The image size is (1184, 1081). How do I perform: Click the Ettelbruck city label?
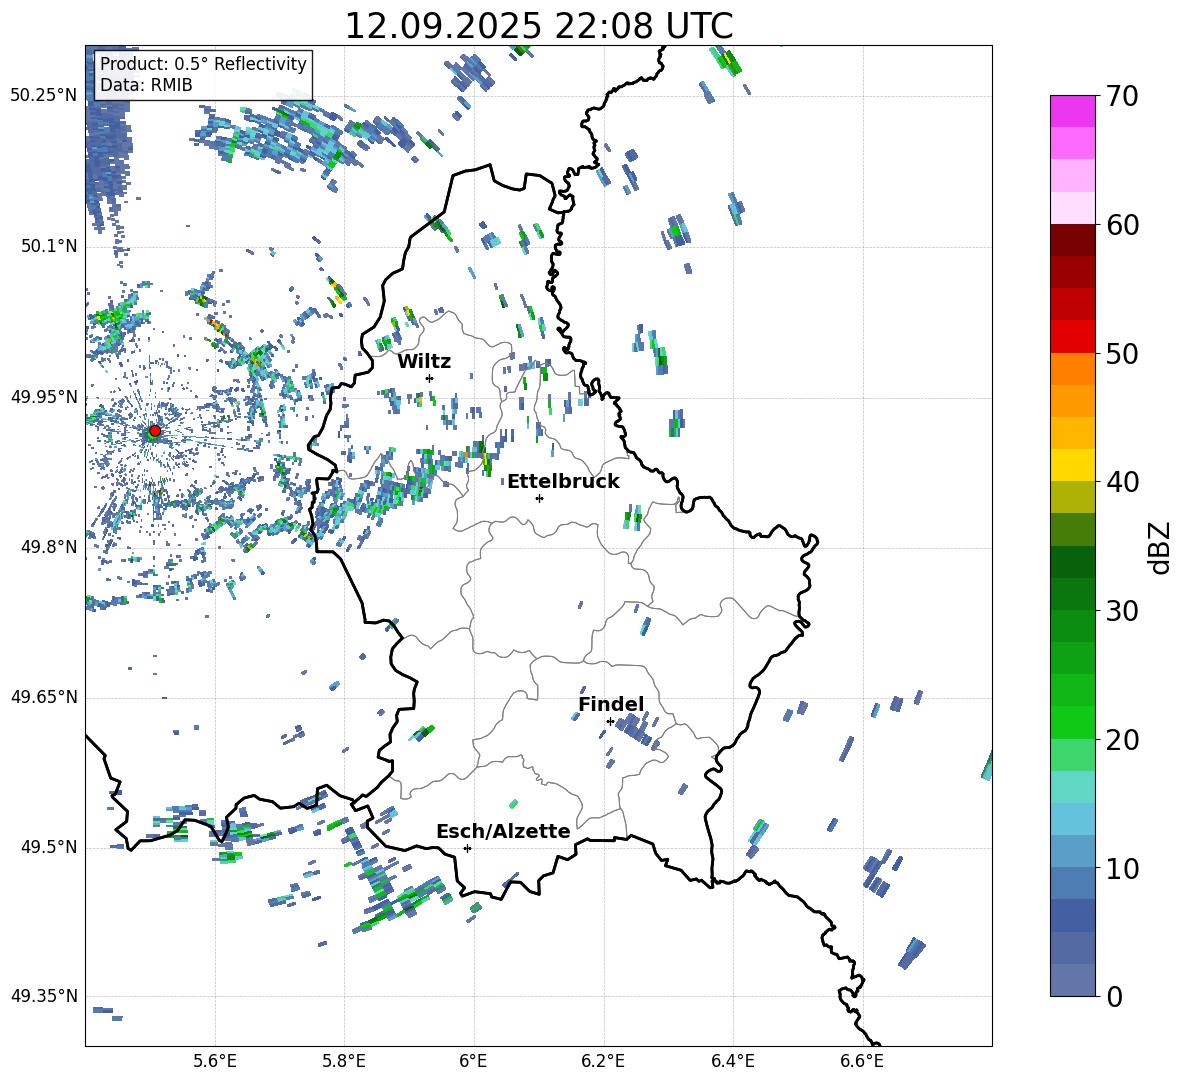click(x=563, y=482)
